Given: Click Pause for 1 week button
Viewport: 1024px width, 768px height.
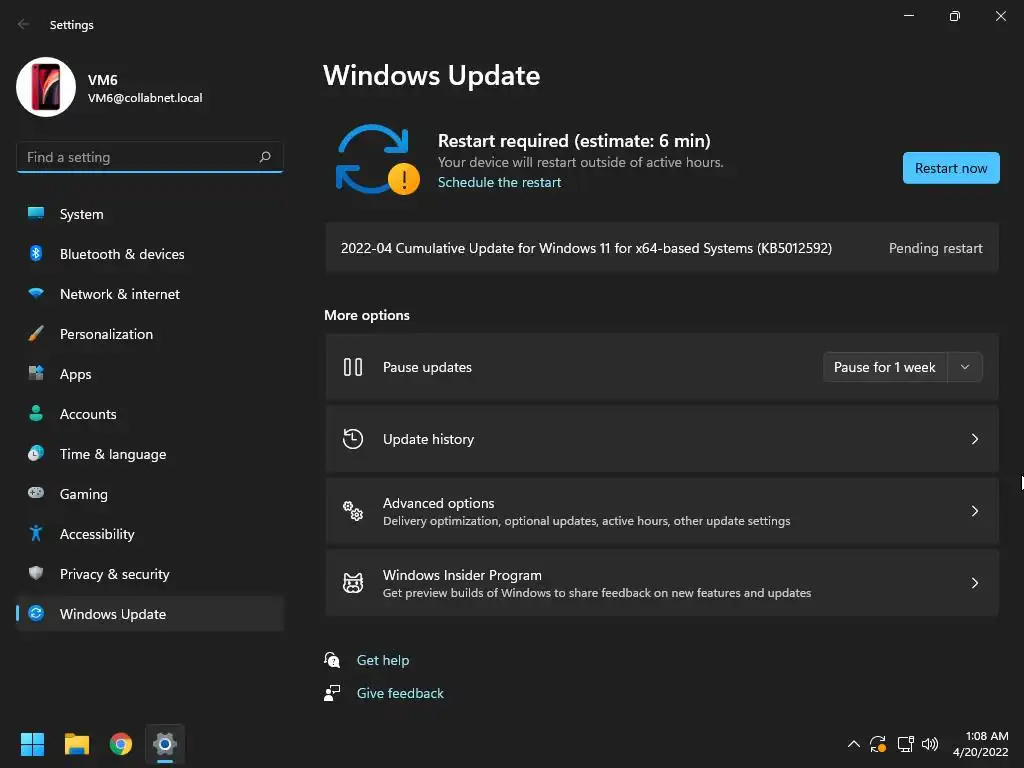Looking at the screenshot, I should click(x=885, y=367).
